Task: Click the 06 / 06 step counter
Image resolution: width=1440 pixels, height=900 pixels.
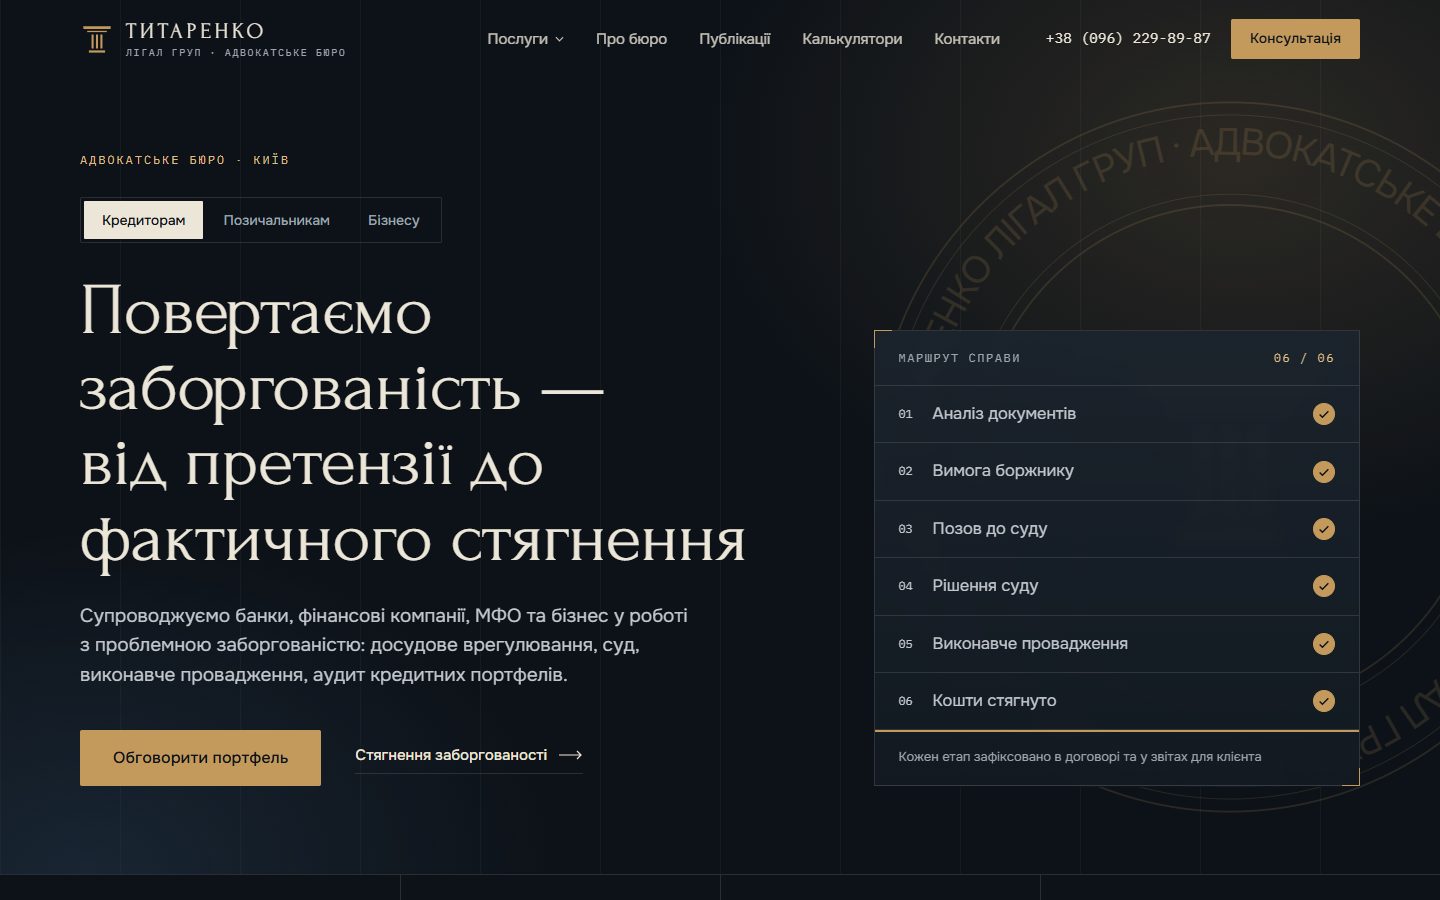Action: (1304, 358)
